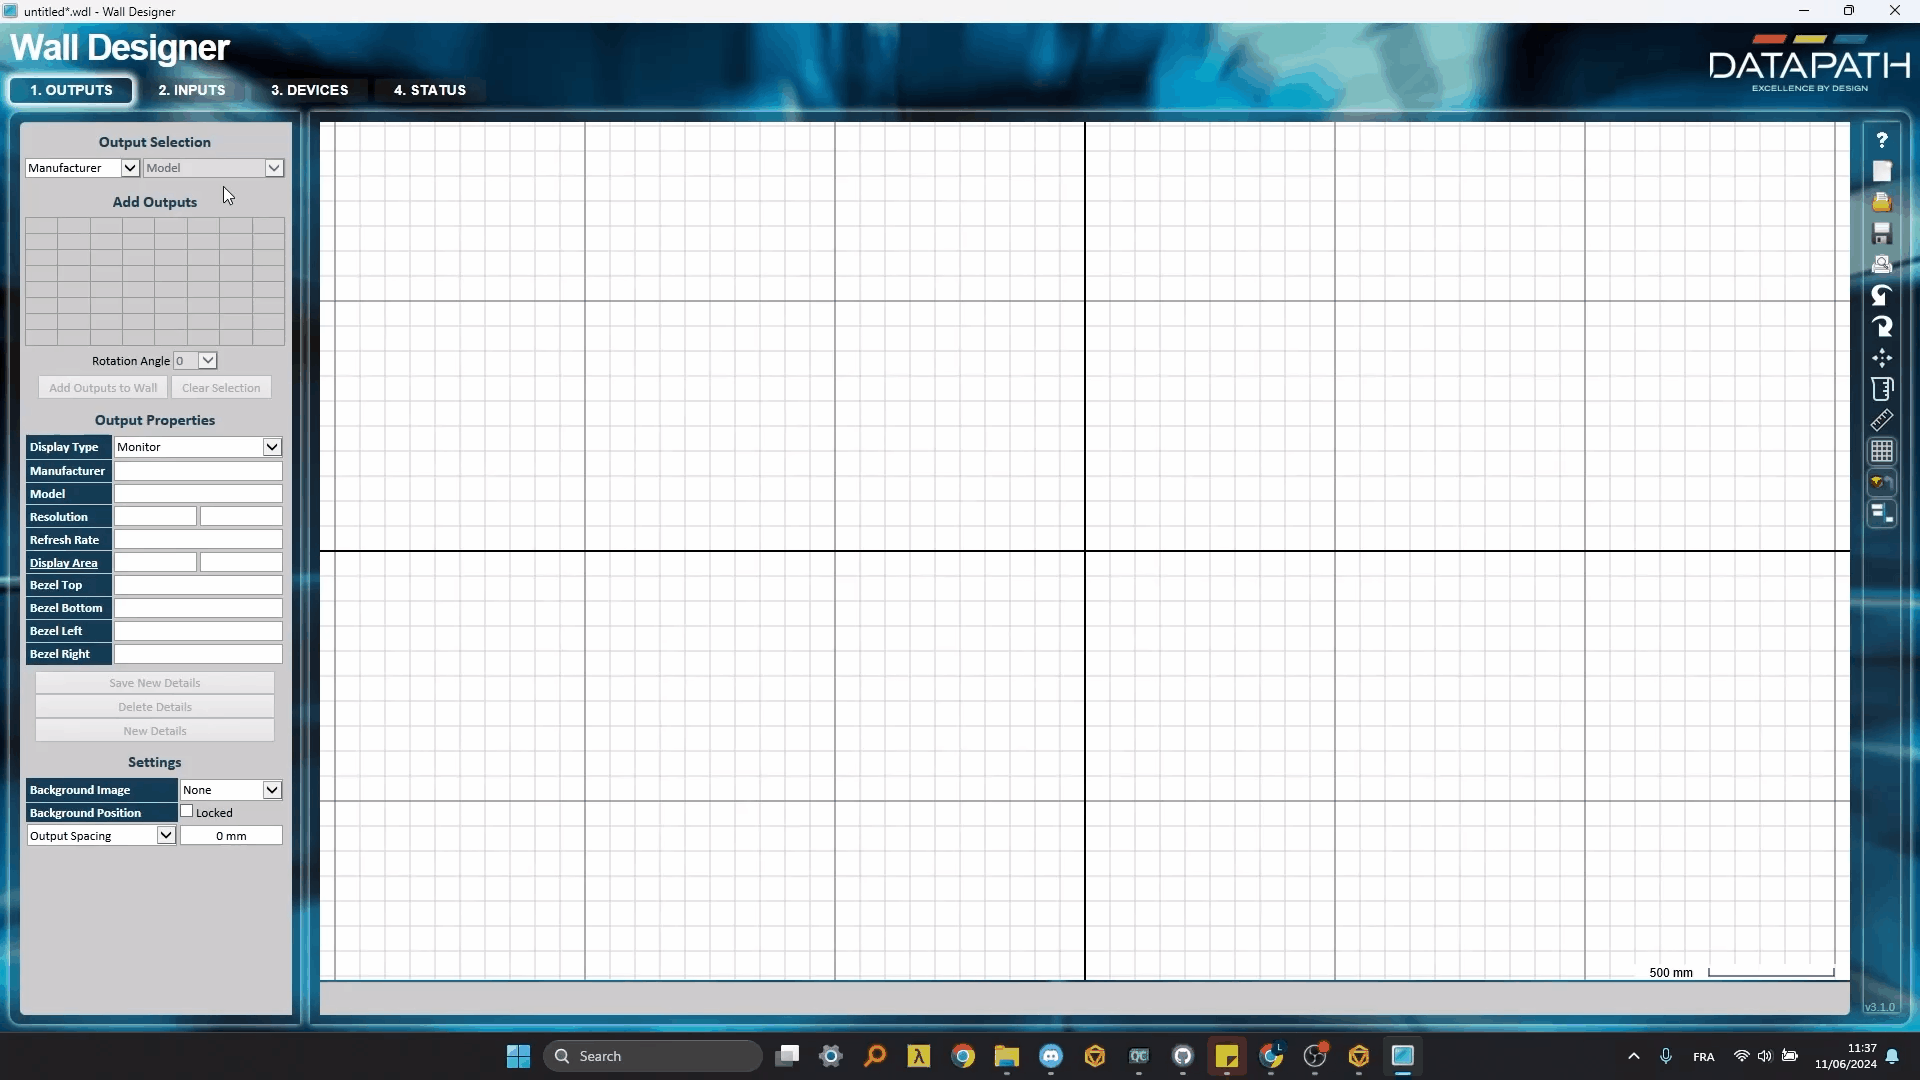The width and height of the screenshot is (1920, 1080).
Task: Toggle the grid display icon
Action: tap(1881, 451)
